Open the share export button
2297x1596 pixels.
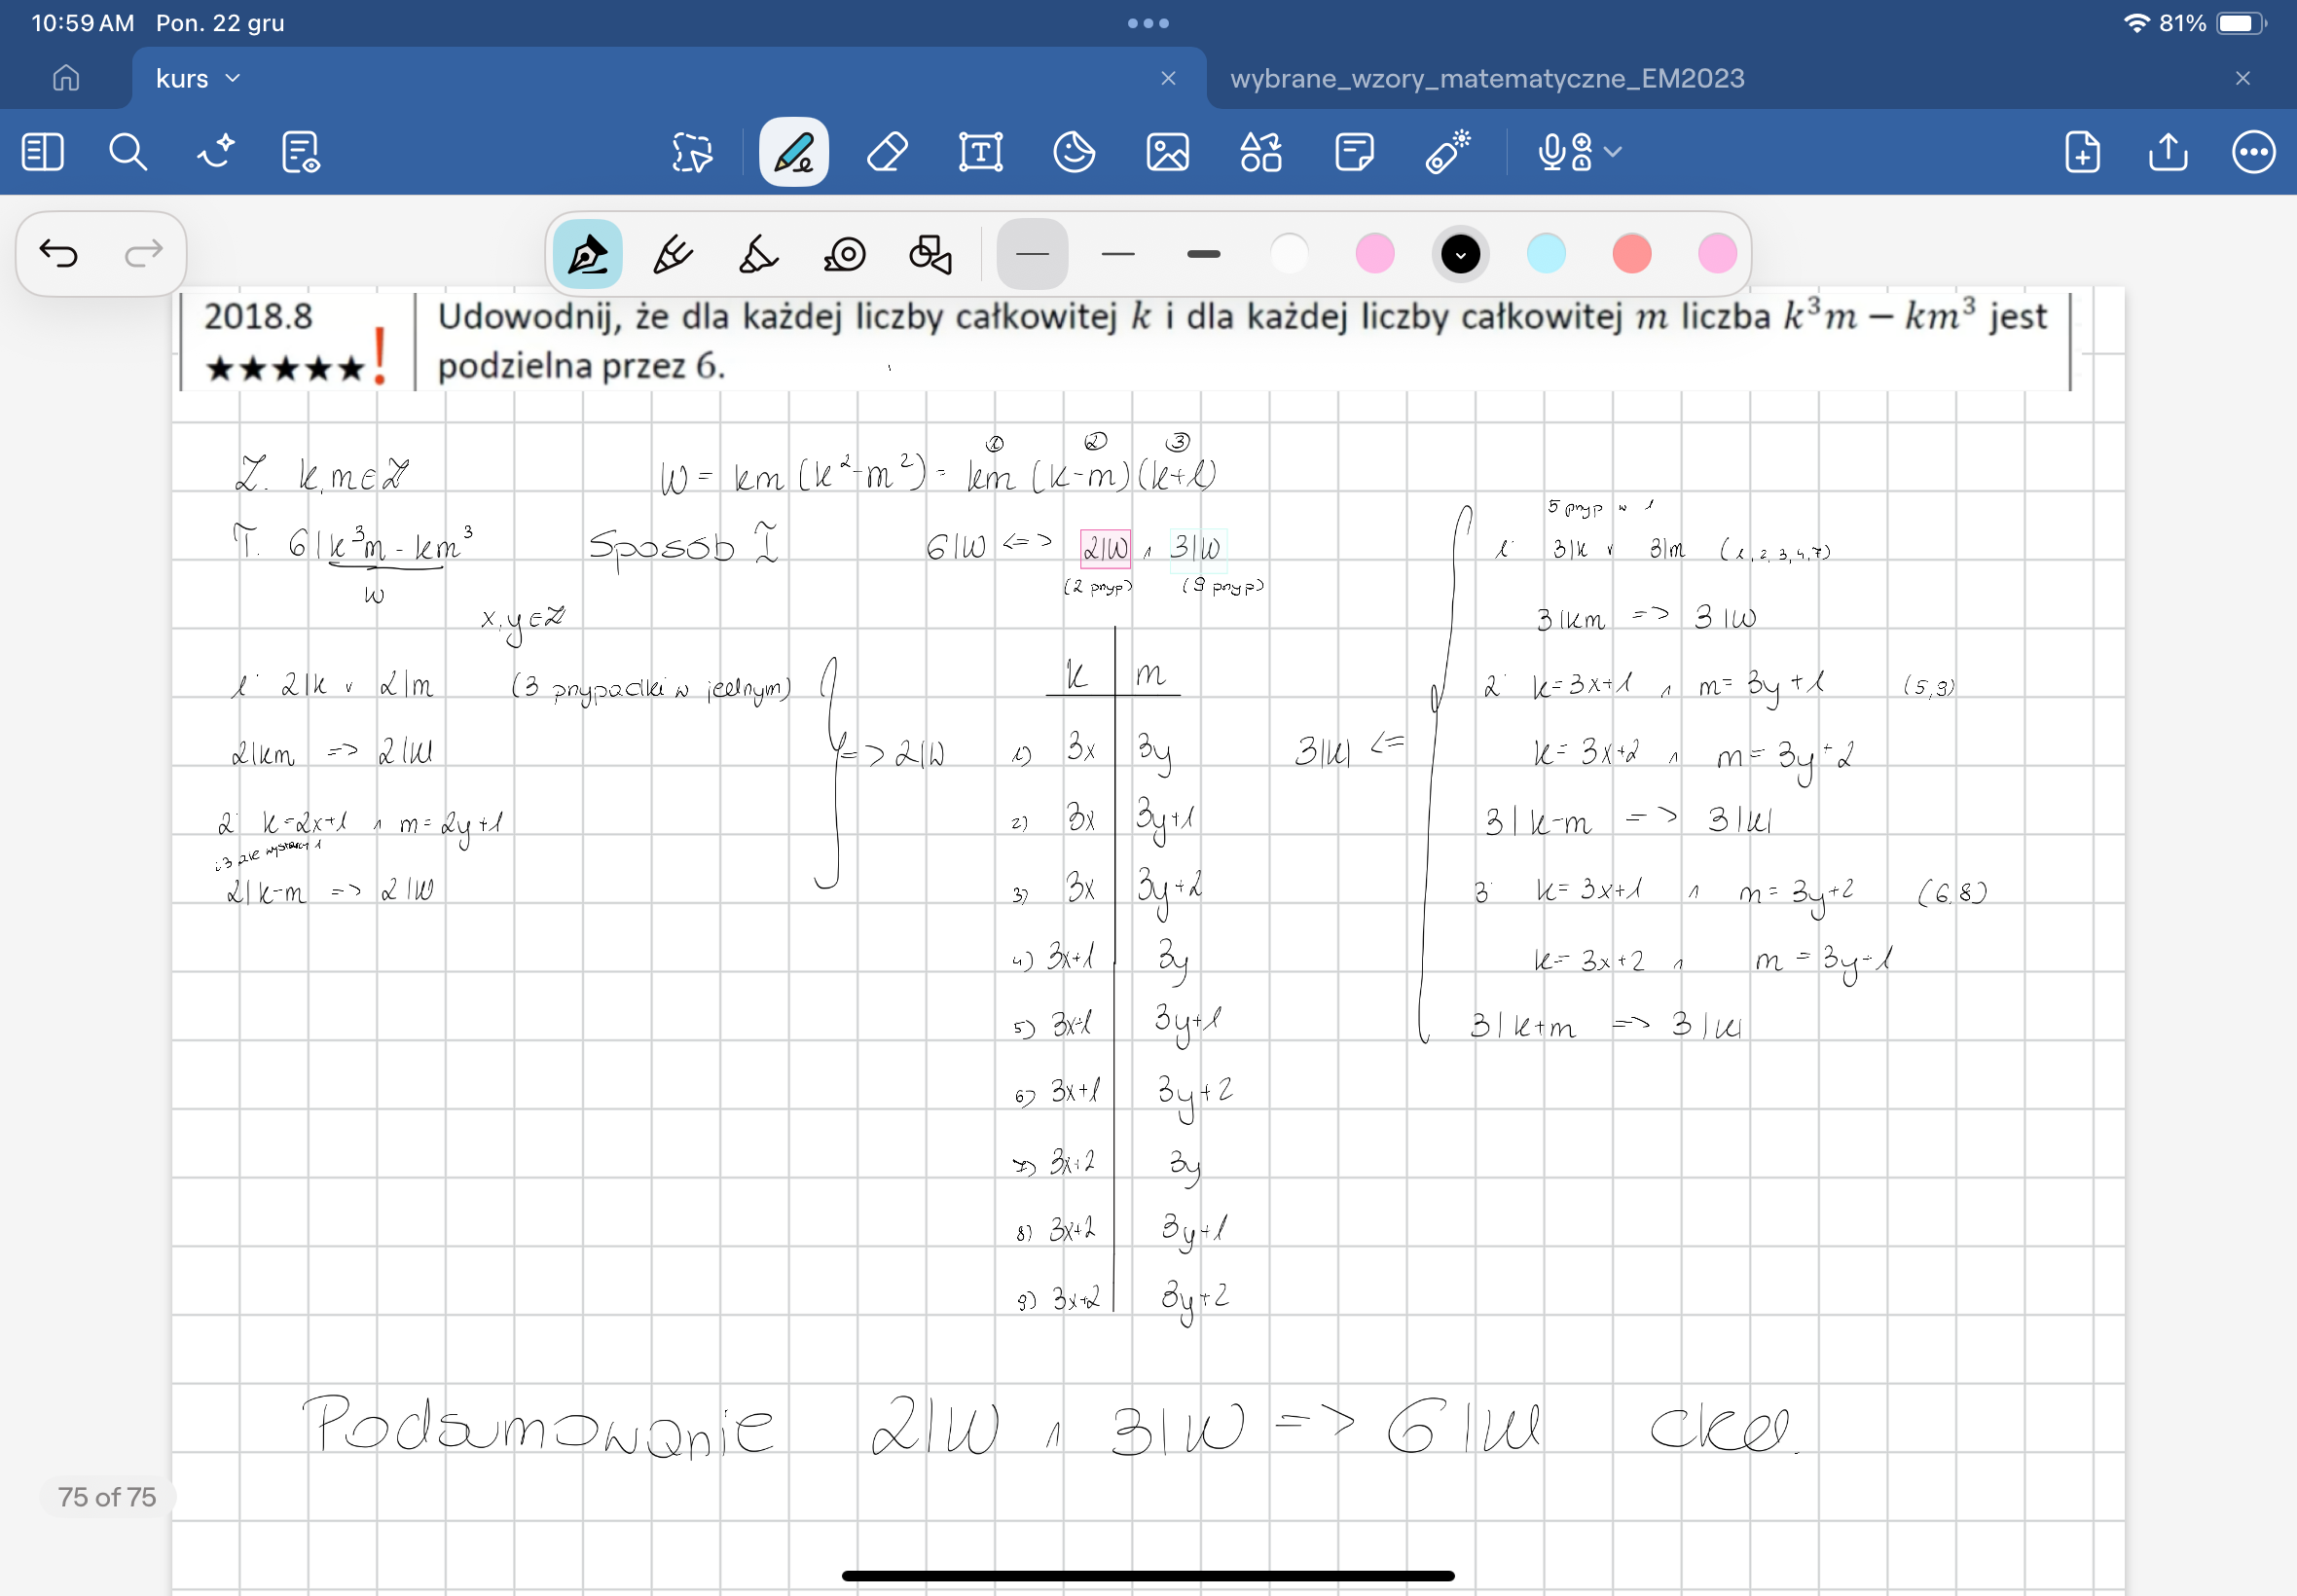click(2167, 153)
